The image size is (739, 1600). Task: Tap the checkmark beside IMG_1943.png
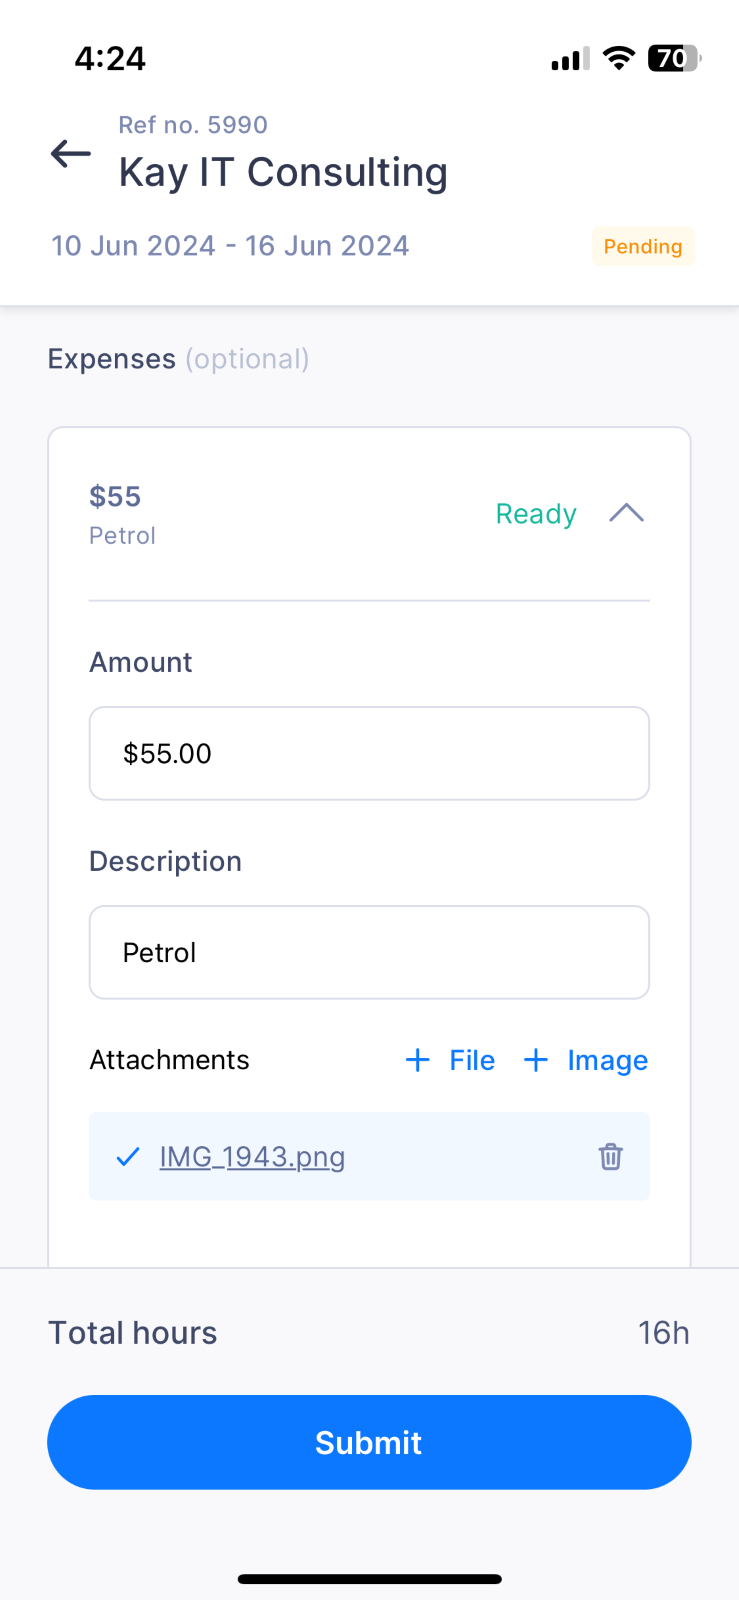click(128, 1157)
